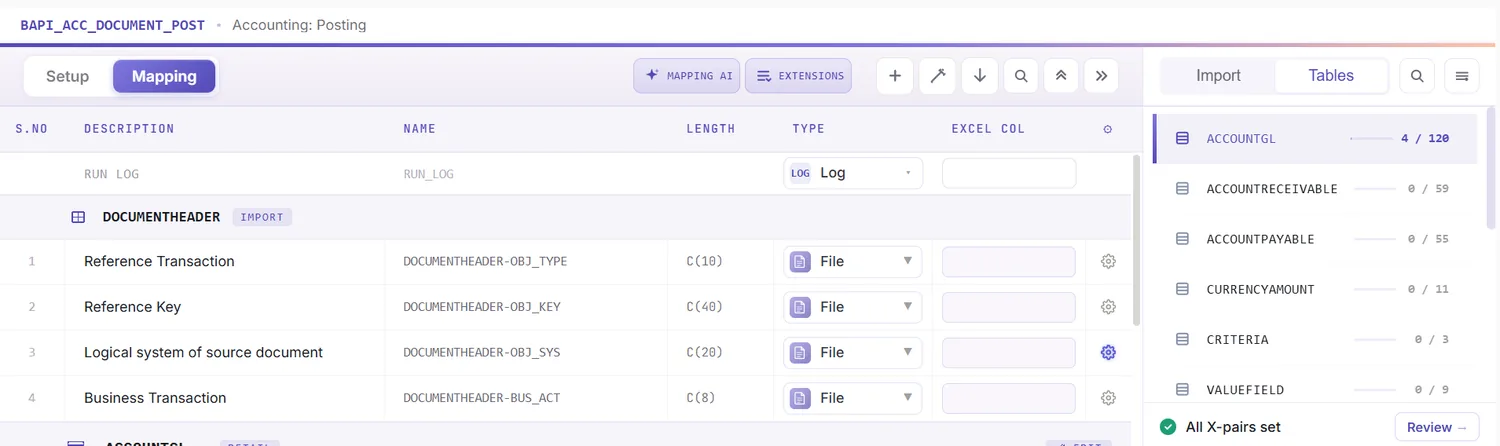This screenshot has width=1500, height=446.
Task: Click the down arrow toolbar icon
Action: 980,76
